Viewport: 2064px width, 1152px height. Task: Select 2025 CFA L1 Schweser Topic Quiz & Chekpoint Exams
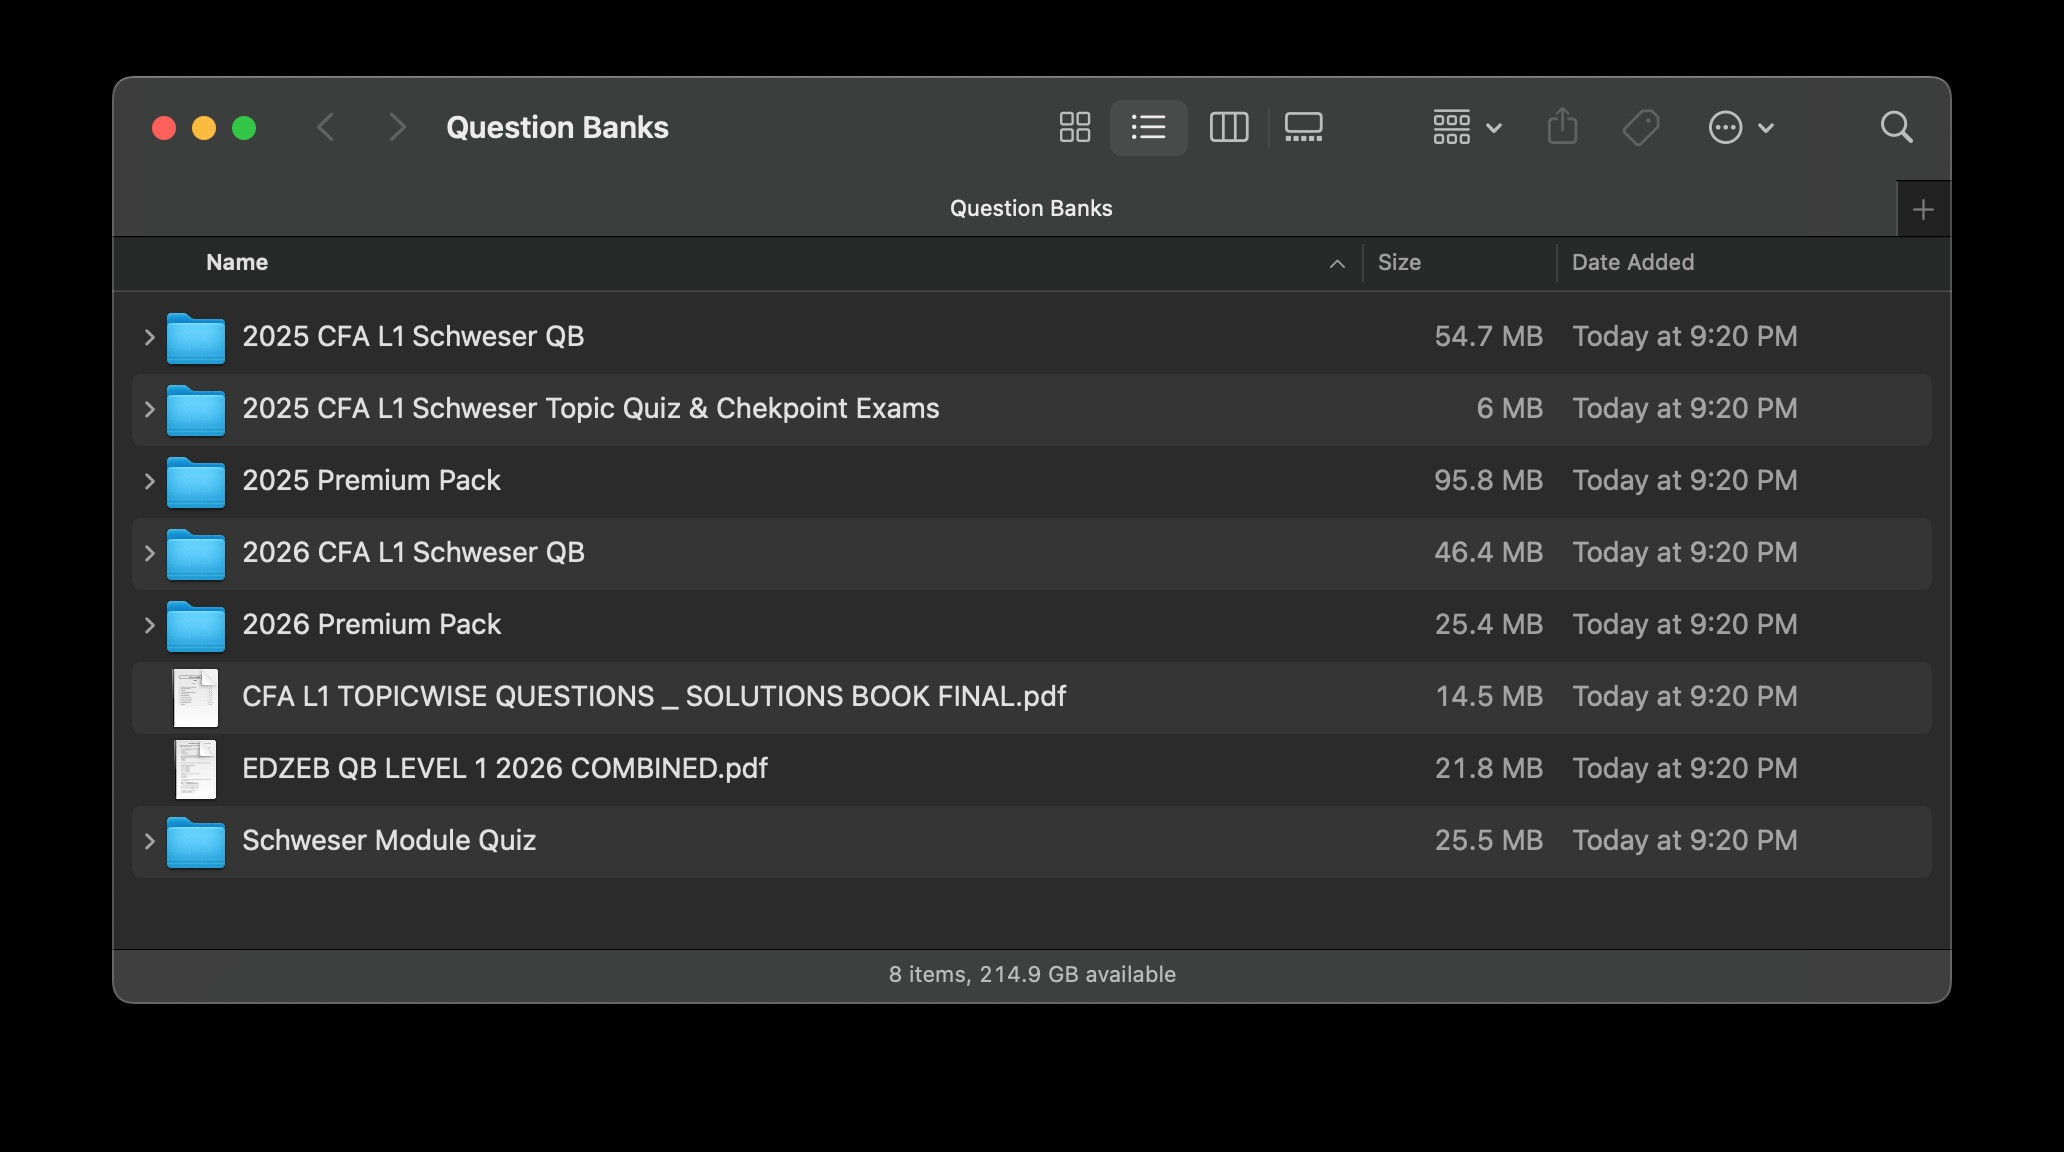coord(1031,409)
